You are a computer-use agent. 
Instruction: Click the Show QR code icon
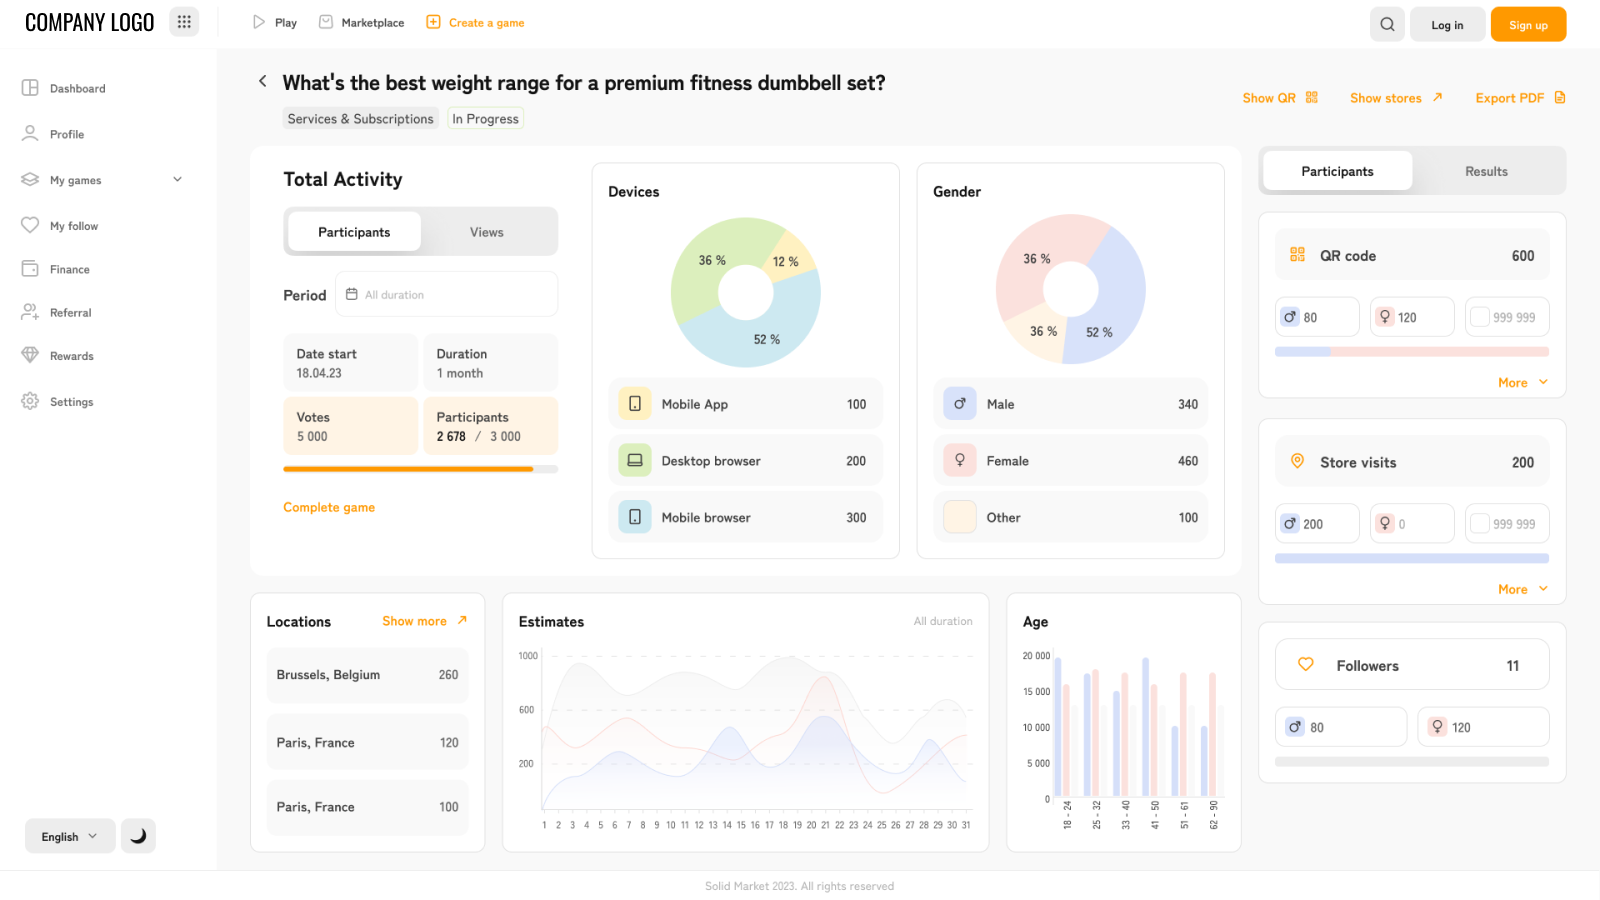coord(1311,98)
